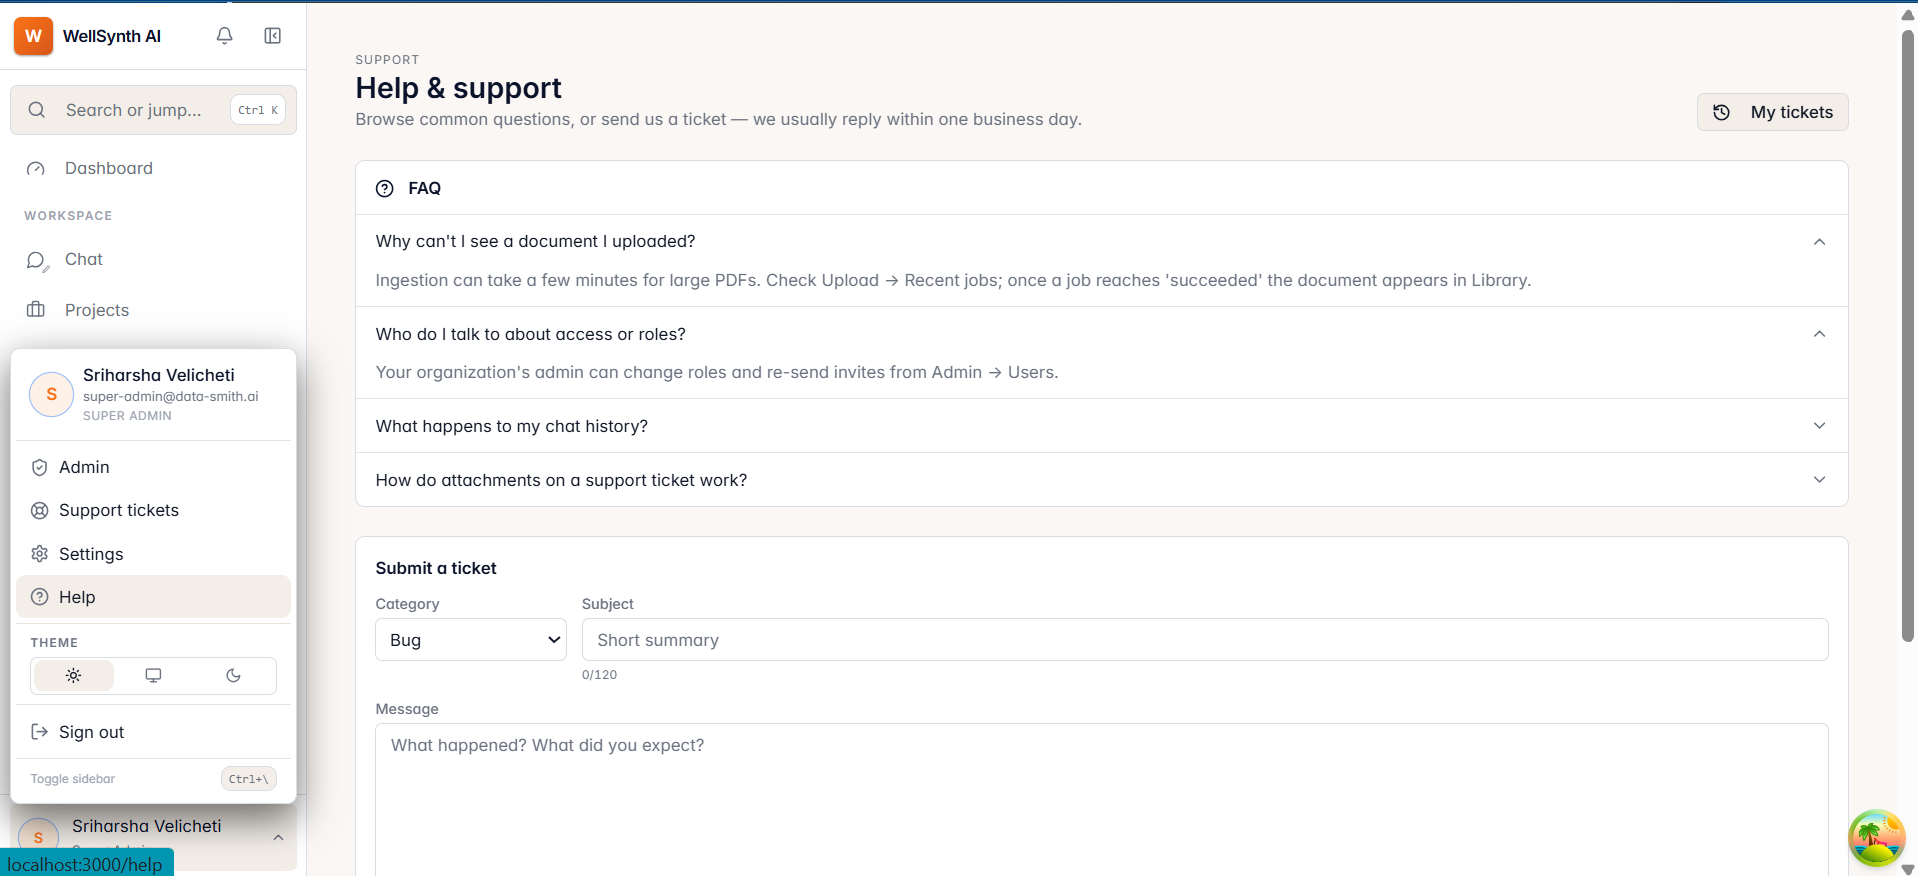Click the Sign out arrow icon
Viewport: 1918px width, 876px height.
click(x=40, y=732)
